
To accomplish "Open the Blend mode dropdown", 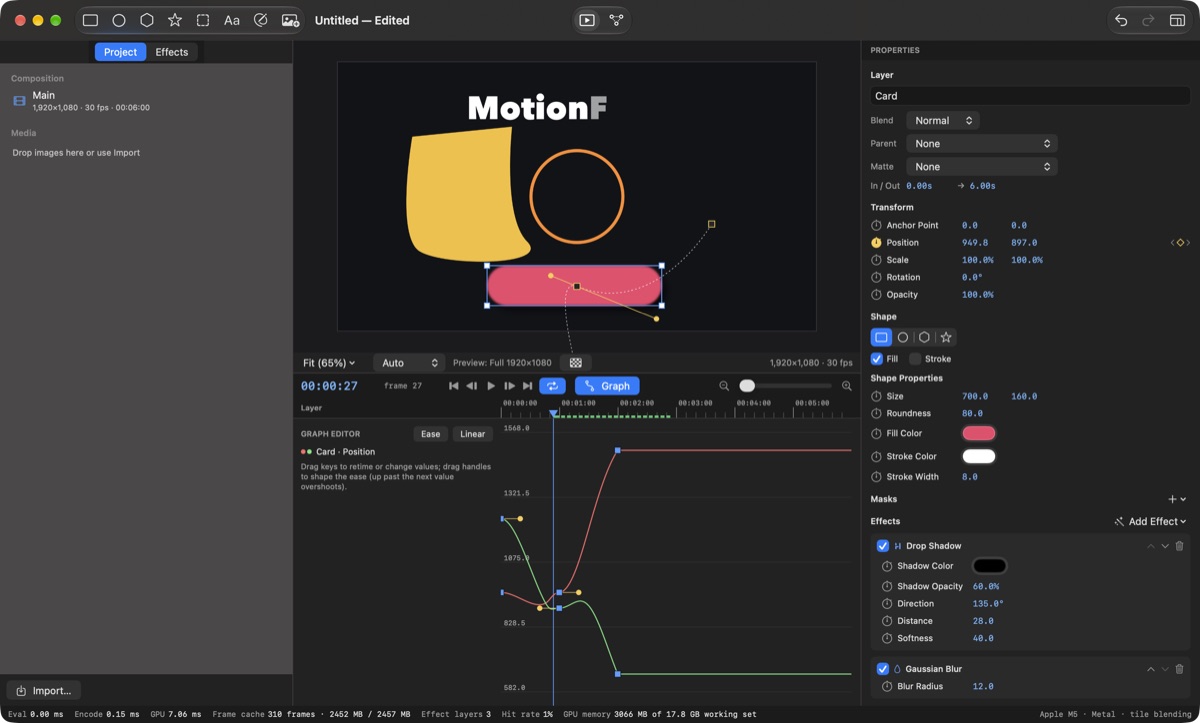I will 943,120.
